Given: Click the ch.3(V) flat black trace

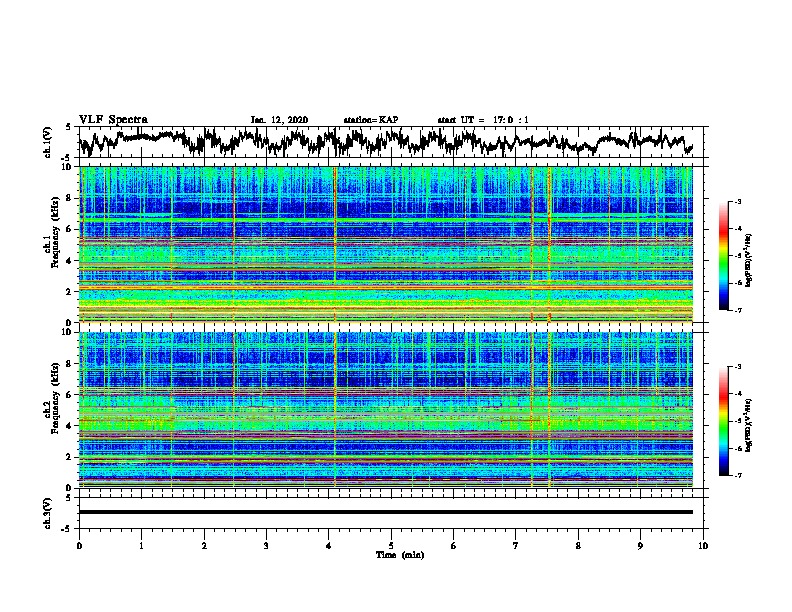Looking at the screenshot, I should point(386,512).
